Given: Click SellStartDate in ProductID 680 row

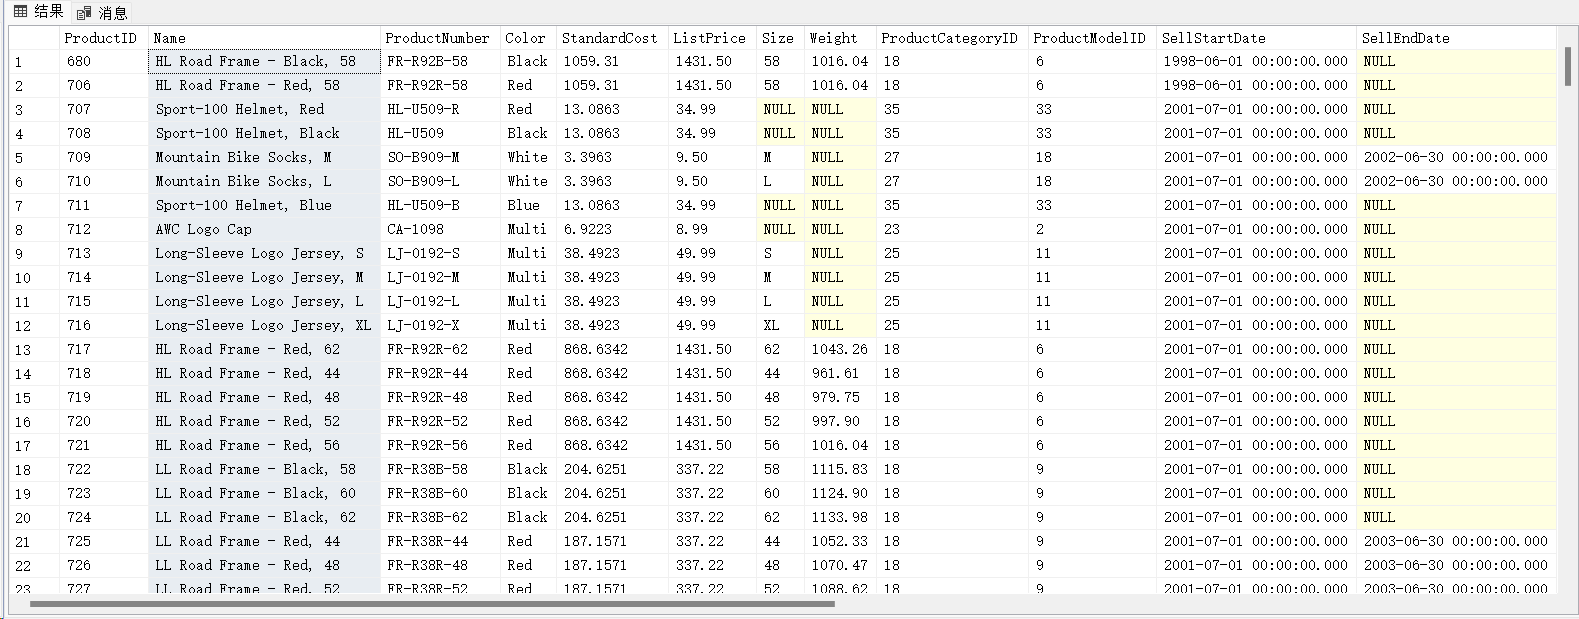Looking at the screenshot, I should click(x=1256, y=61).
